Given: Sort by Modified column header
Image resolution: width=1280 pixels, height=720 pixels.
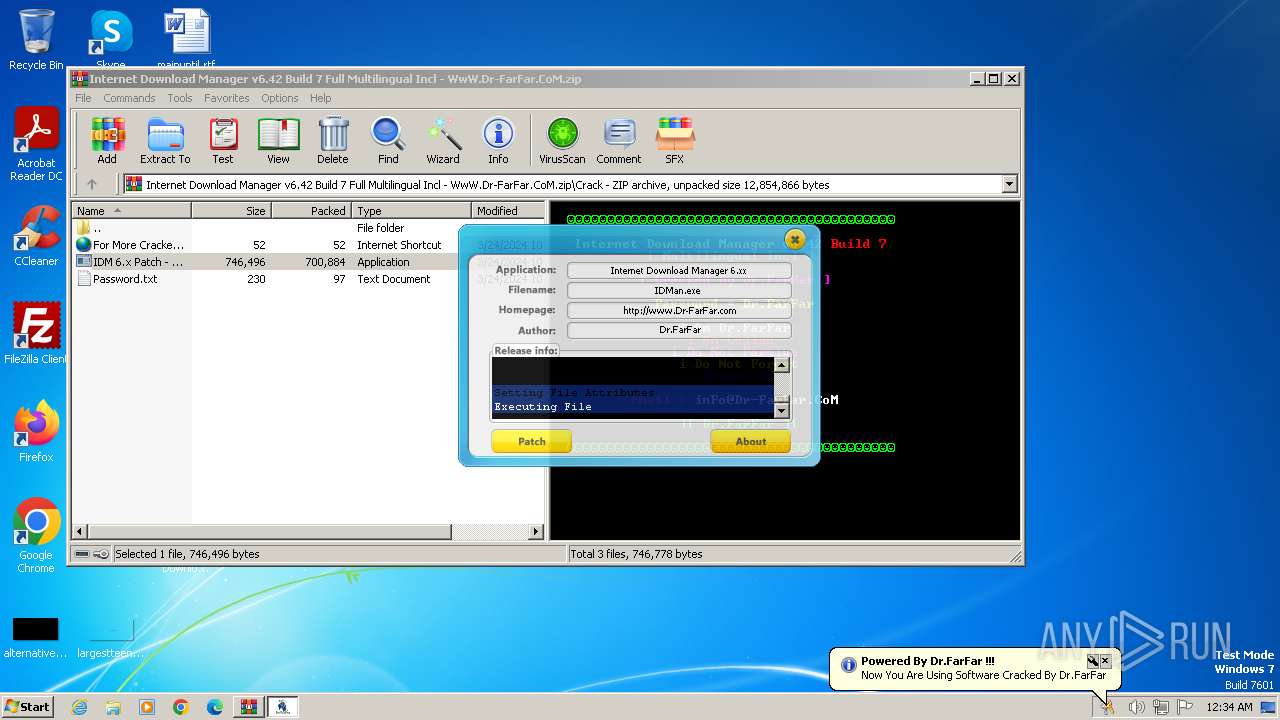Looking at the screenshot, I should pos(508,211).
